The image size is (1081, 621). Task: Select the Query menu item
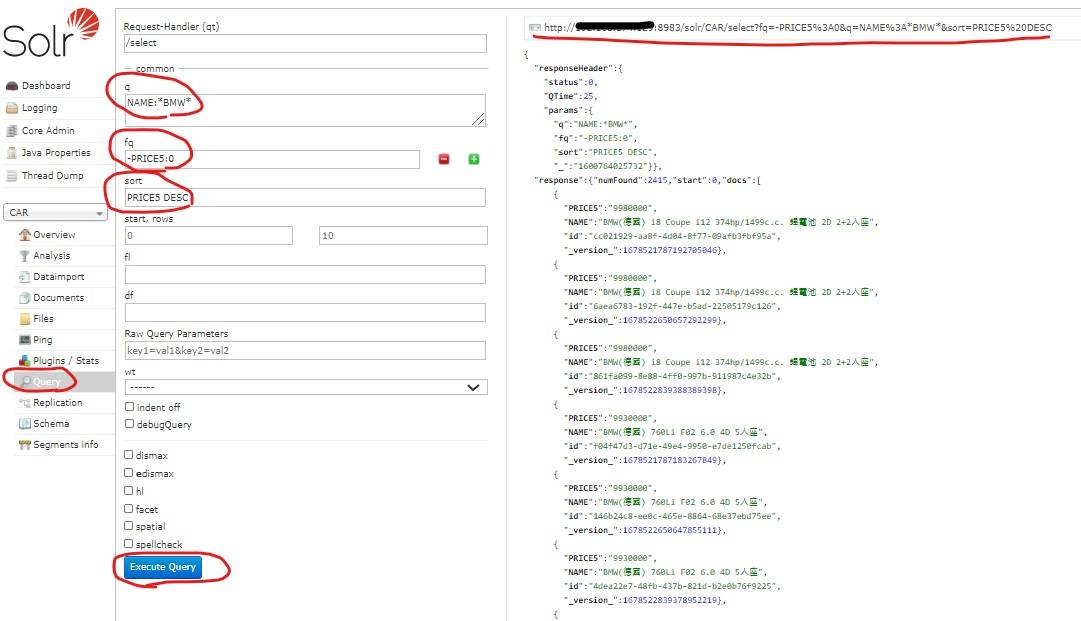(47, 382)
